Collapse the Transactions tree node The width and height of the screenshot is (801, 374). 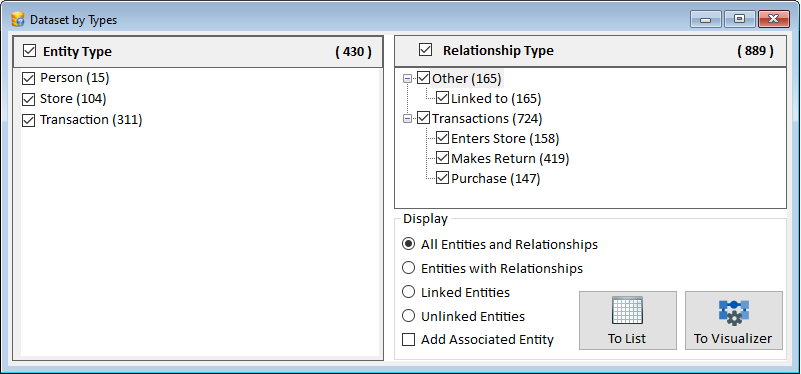[407, 118]
